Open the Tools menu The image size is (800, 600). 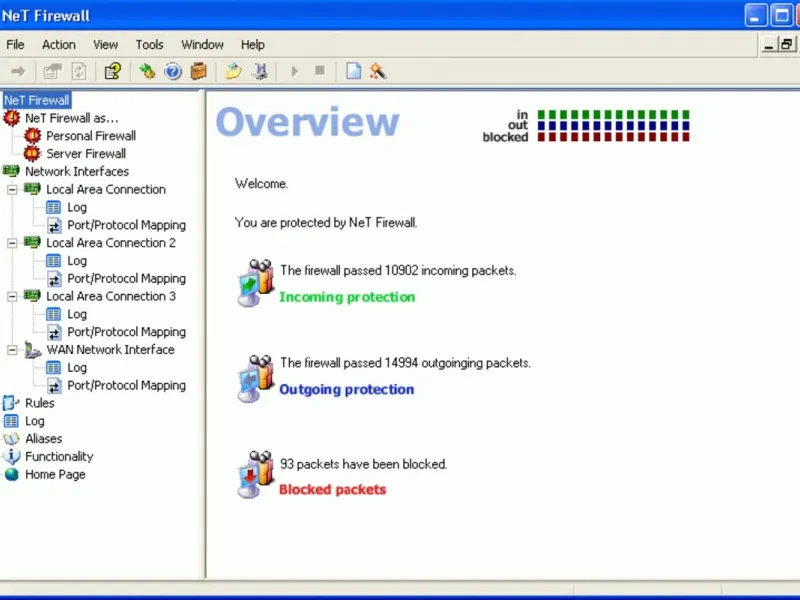click(149, 45)
